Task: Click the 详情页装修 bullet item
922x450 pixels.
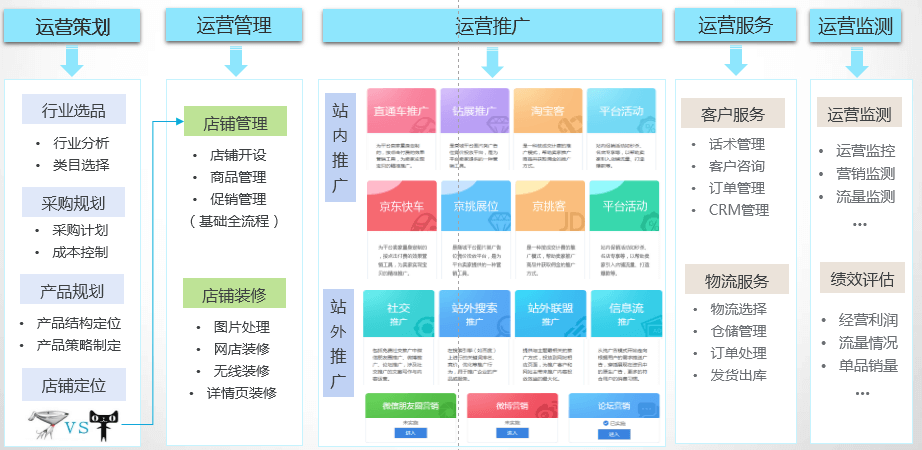Action: click(x=242, y=393)
